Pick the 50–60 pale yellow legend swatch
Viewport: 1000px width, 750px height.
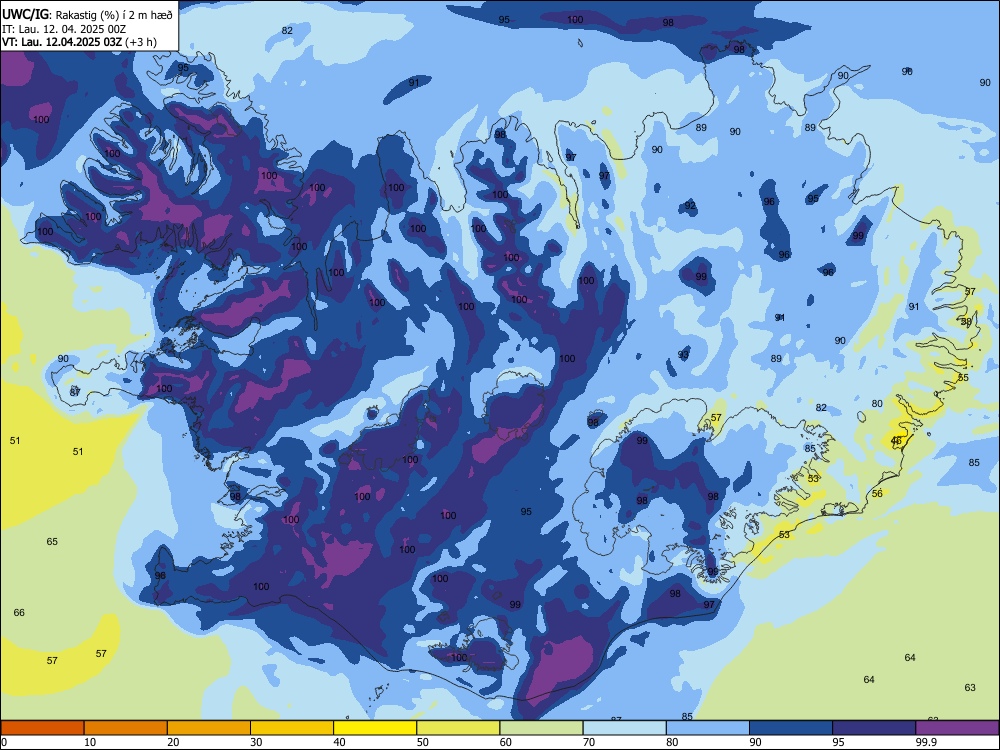[x=458, y=728]
